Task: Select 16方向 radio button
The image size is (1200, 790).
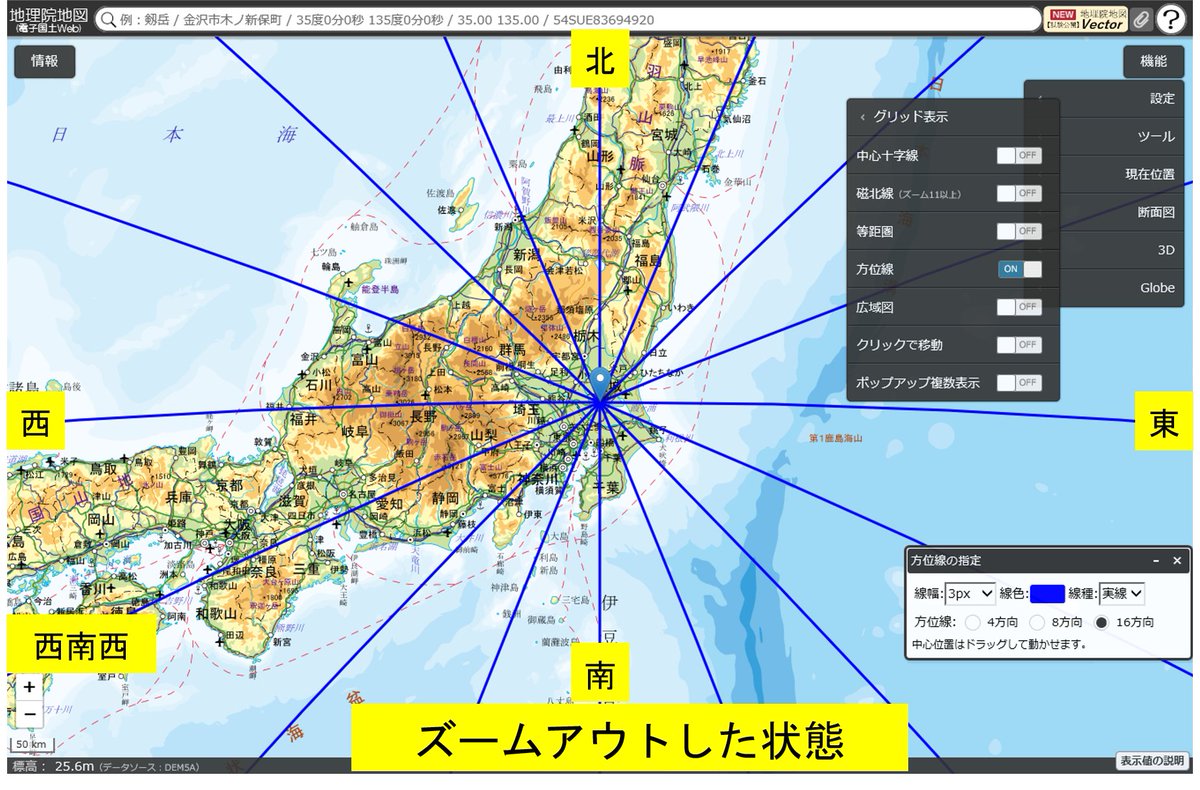Action: click(x=1103, y=622)
